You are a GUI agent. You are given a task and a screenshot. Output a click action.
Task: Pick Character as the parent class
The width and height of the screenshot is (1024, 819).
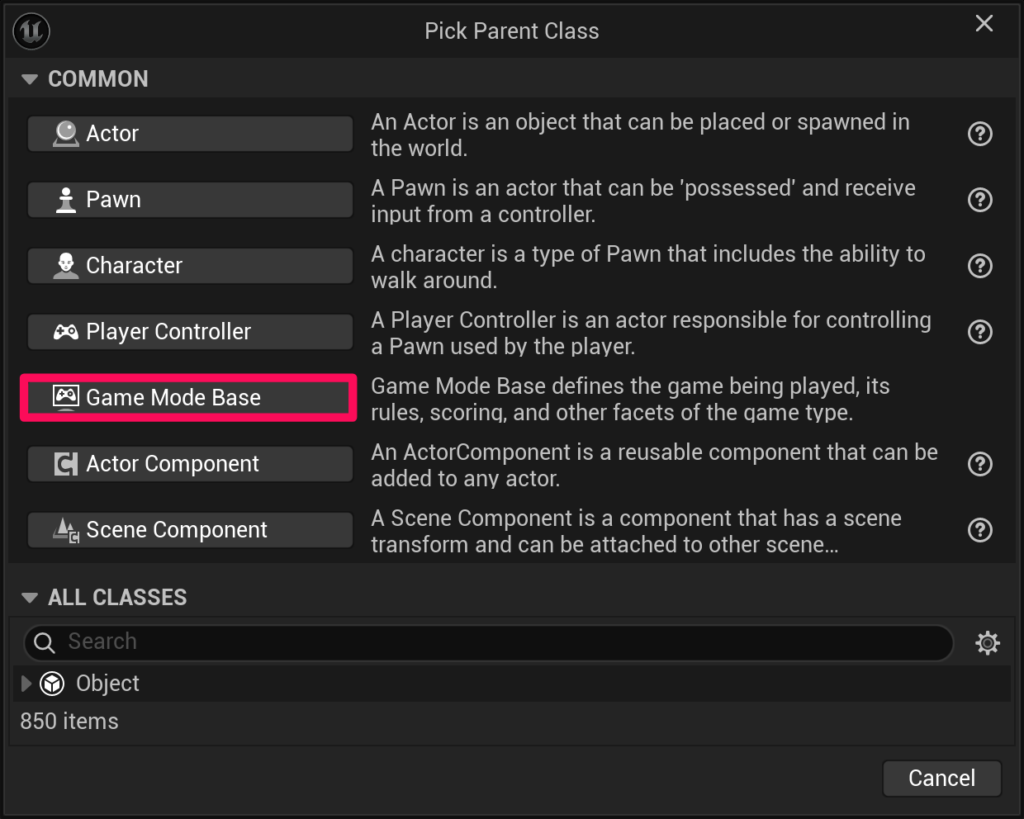pos(190,266)
